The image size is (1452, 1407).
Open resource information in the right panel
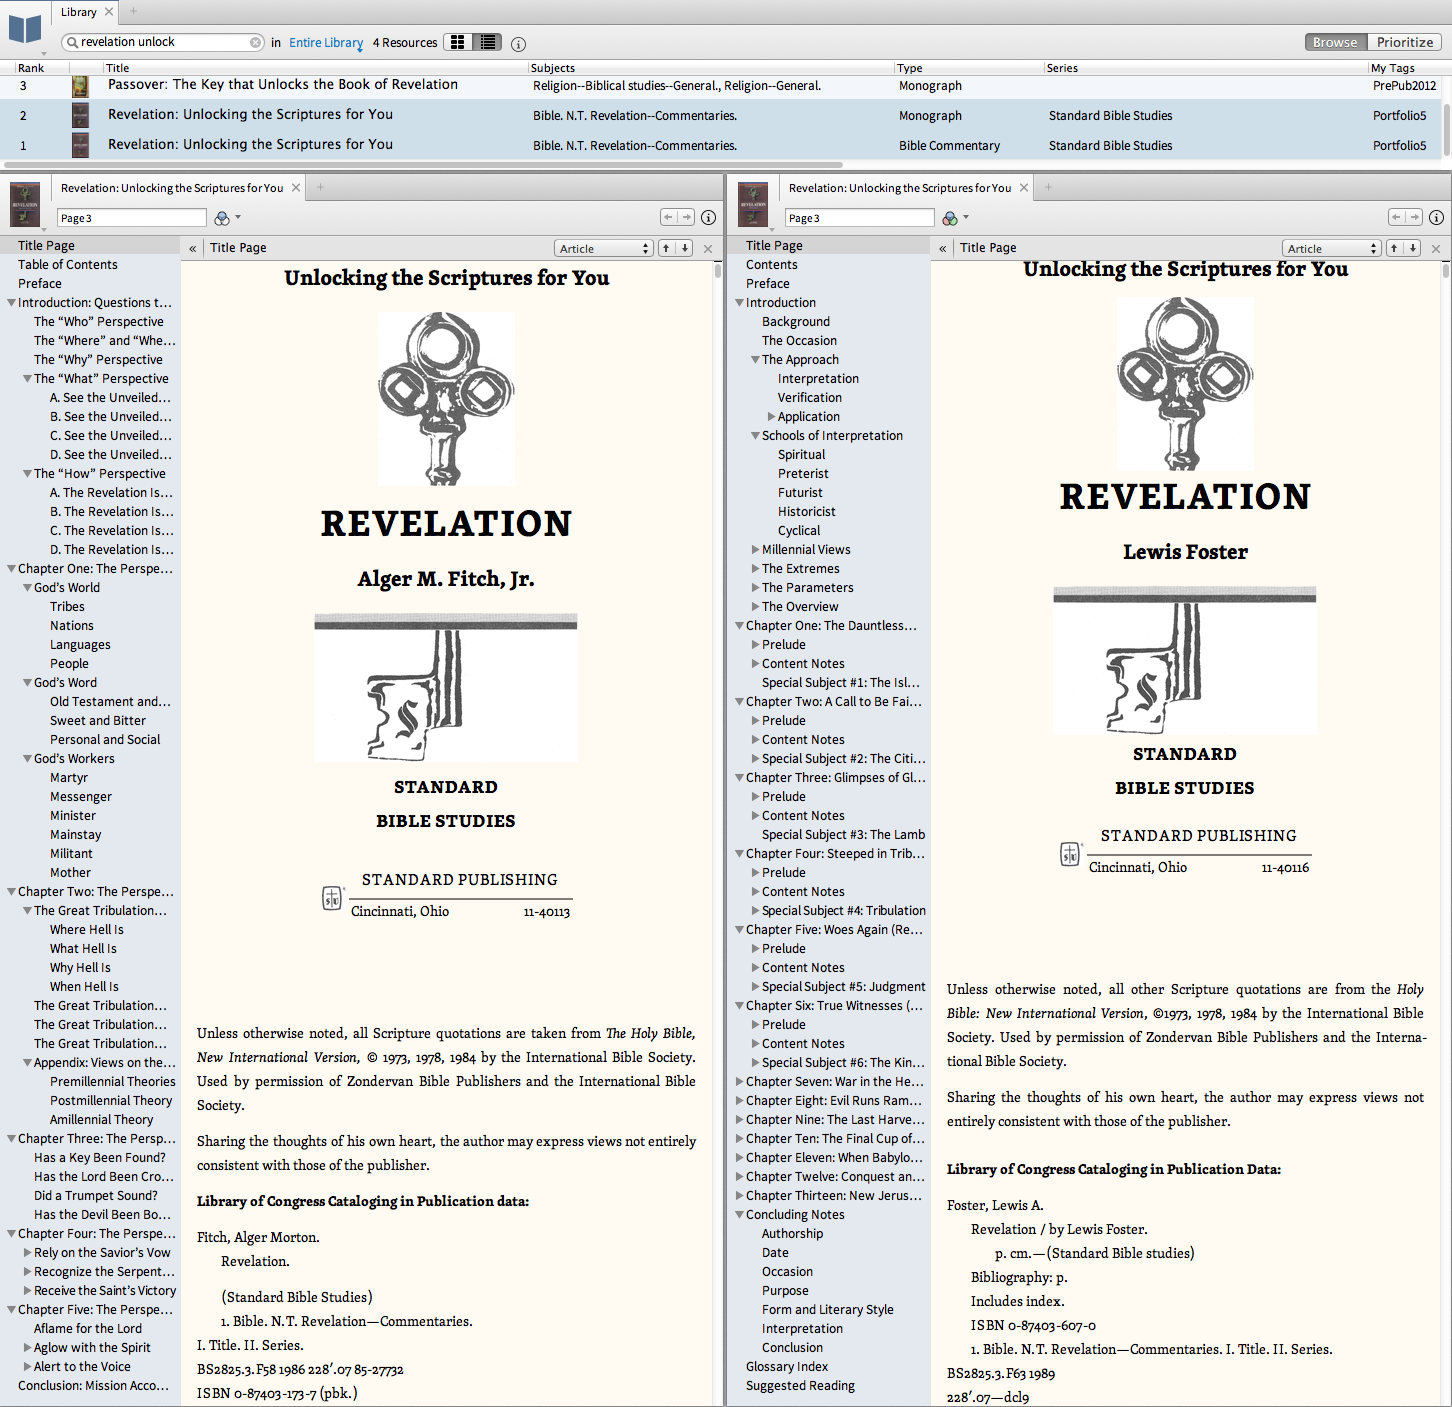1436,217
